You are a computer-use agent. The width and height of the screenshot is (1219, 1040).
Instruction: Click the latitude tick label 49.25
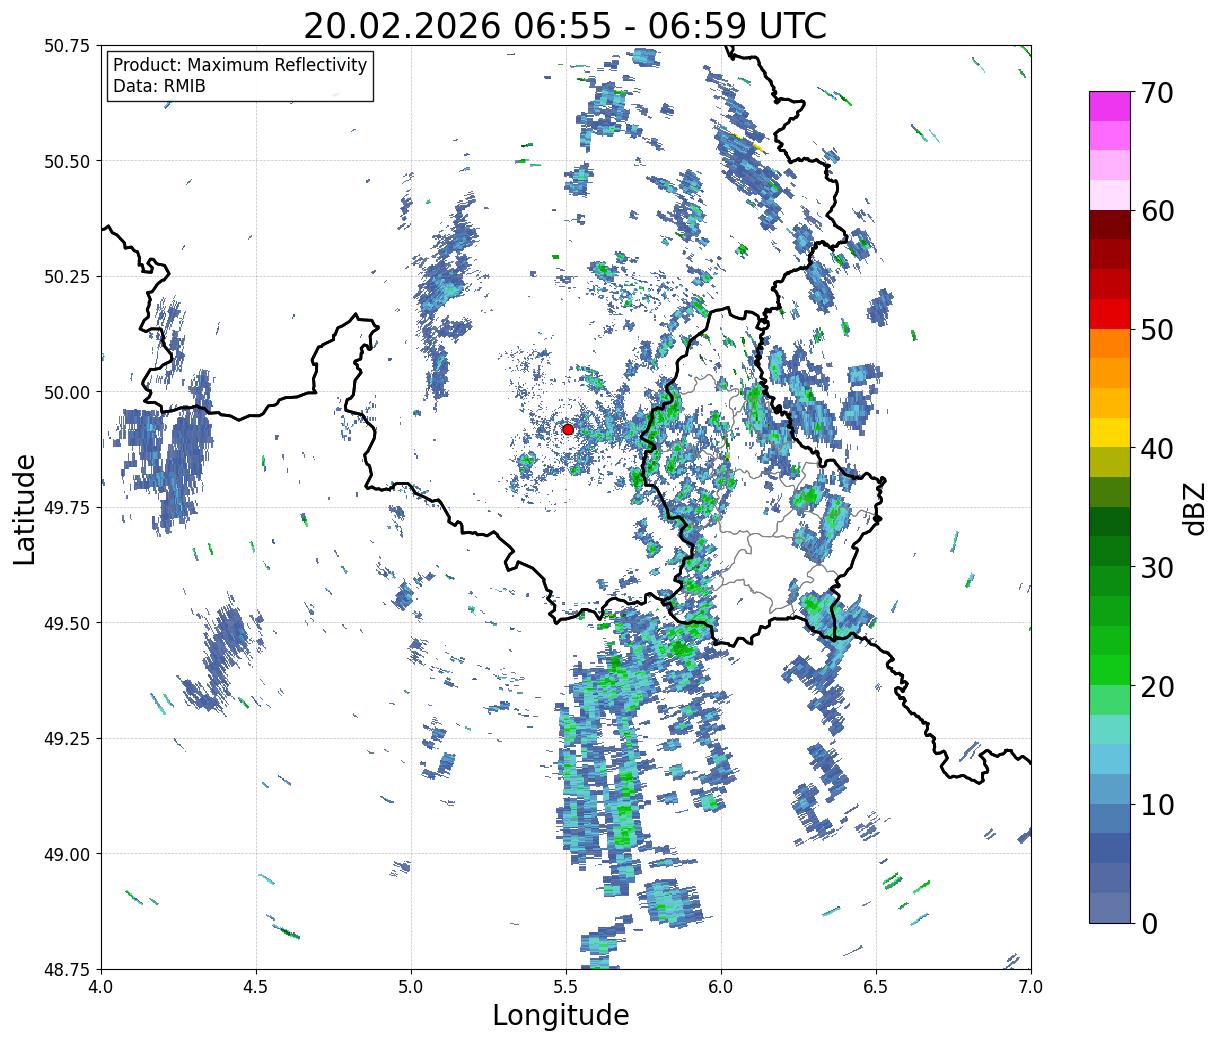[67, 739]
